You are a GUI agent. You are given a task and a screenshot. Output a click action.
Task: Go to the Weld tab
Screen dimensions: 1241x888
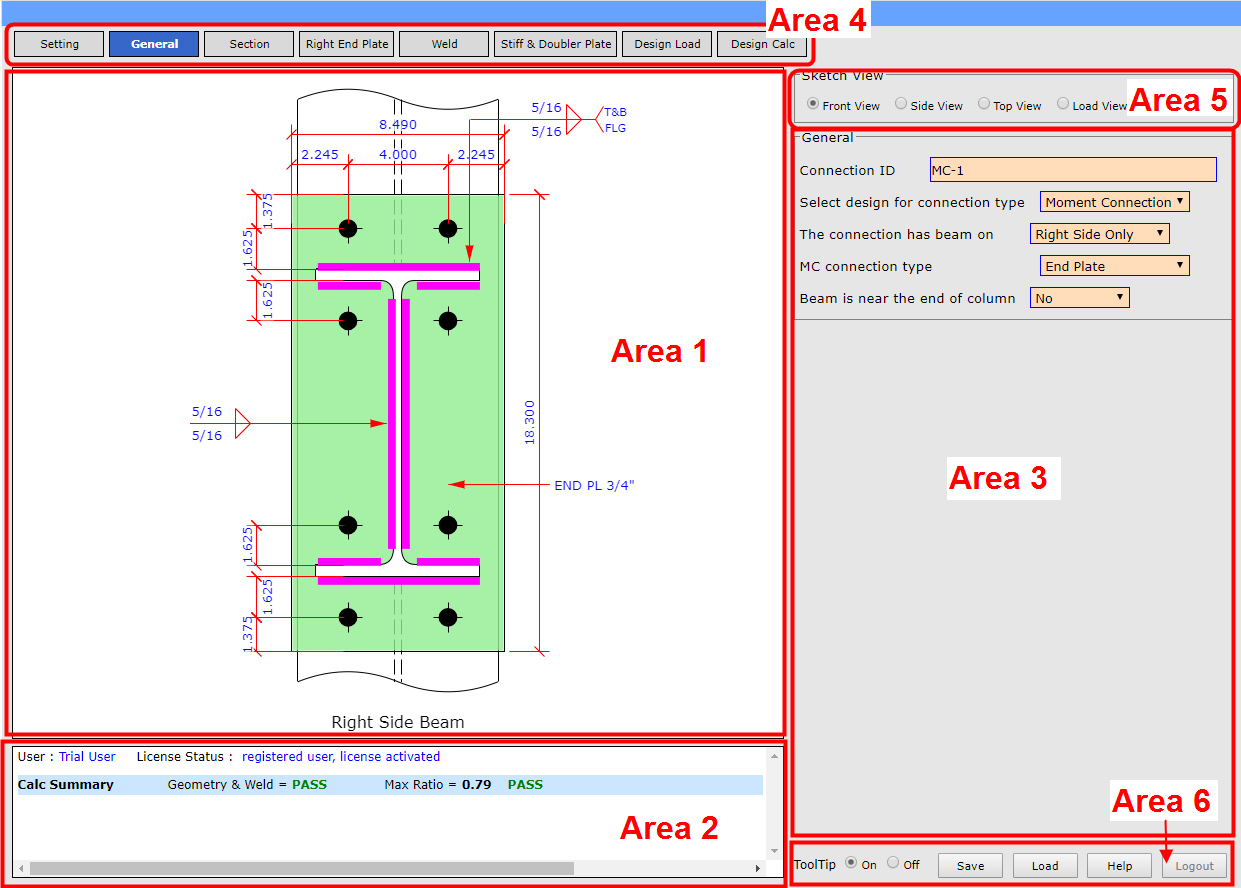(444, 44)
